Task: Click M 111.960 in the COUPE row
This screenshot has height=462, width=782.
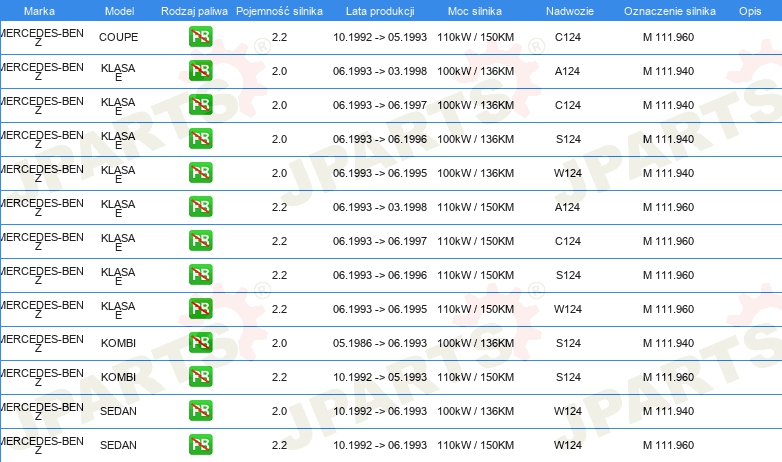Action: coord(668,37)
